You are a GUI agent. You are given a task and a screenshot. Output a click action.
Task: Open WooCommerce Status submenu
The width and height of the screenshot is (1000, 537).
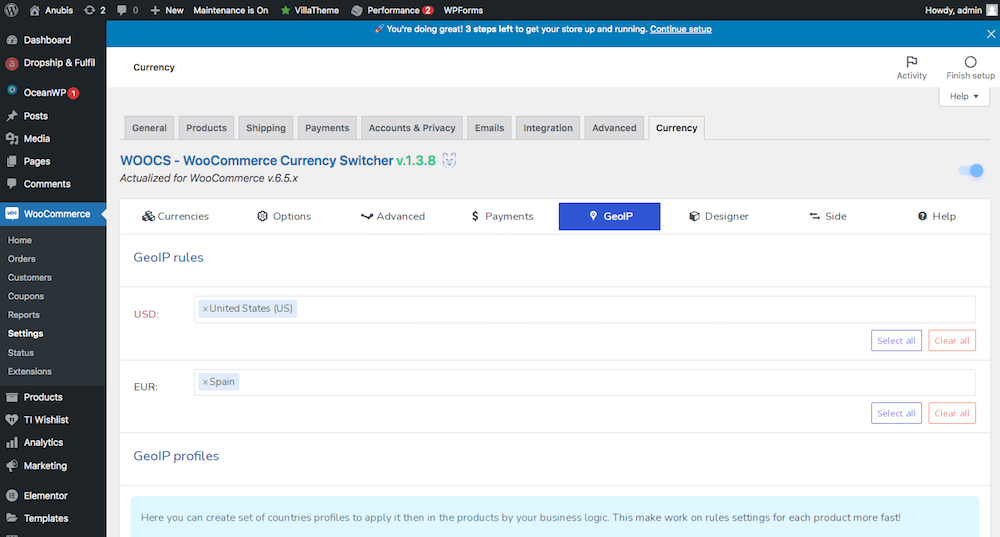[21, 353]
